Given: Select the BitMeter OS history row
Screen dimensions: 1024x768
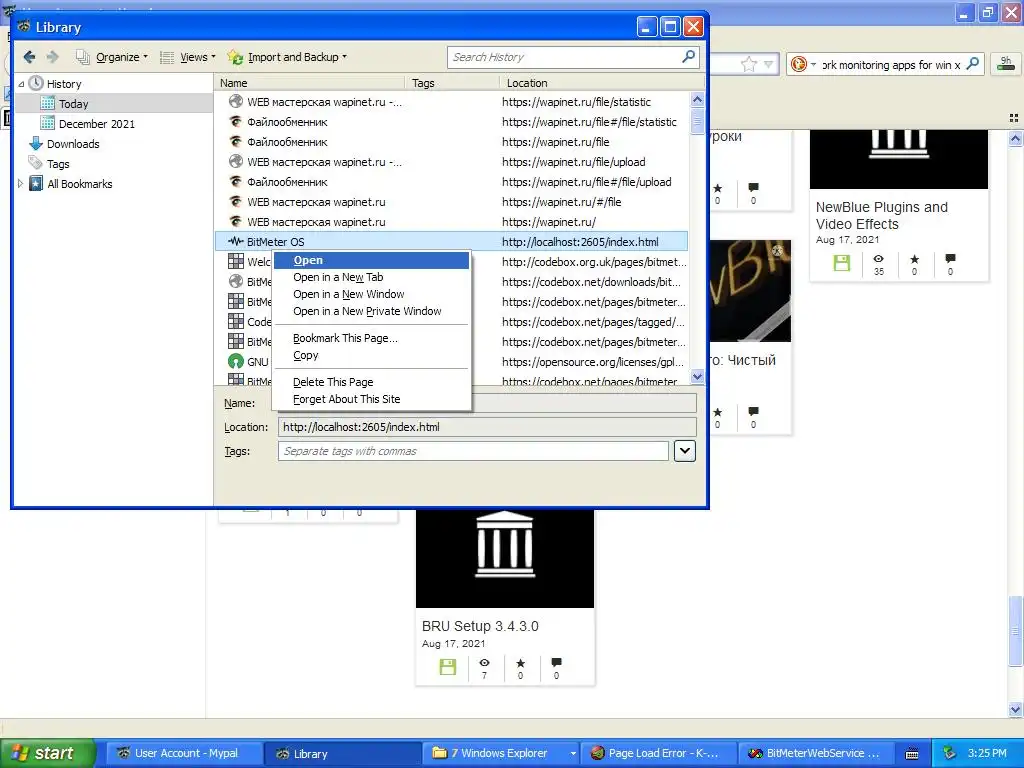Looking at the screenshot, I should 451,242.
